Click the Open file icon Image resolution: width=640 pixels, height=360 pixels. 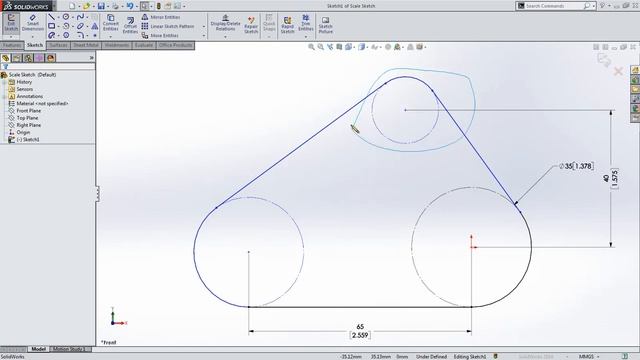(x=86, y=6)
